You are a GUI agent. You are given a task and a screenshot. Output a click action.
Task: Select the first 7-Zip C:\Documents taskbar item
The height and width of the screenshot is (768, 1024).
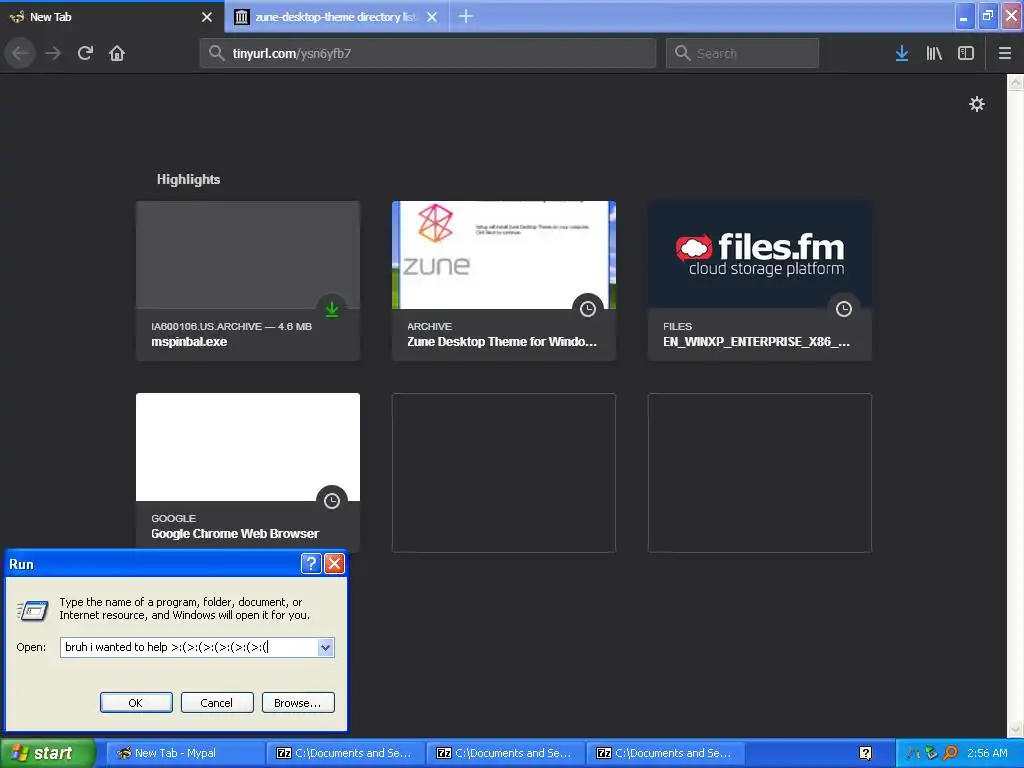(x=345, y=753)
